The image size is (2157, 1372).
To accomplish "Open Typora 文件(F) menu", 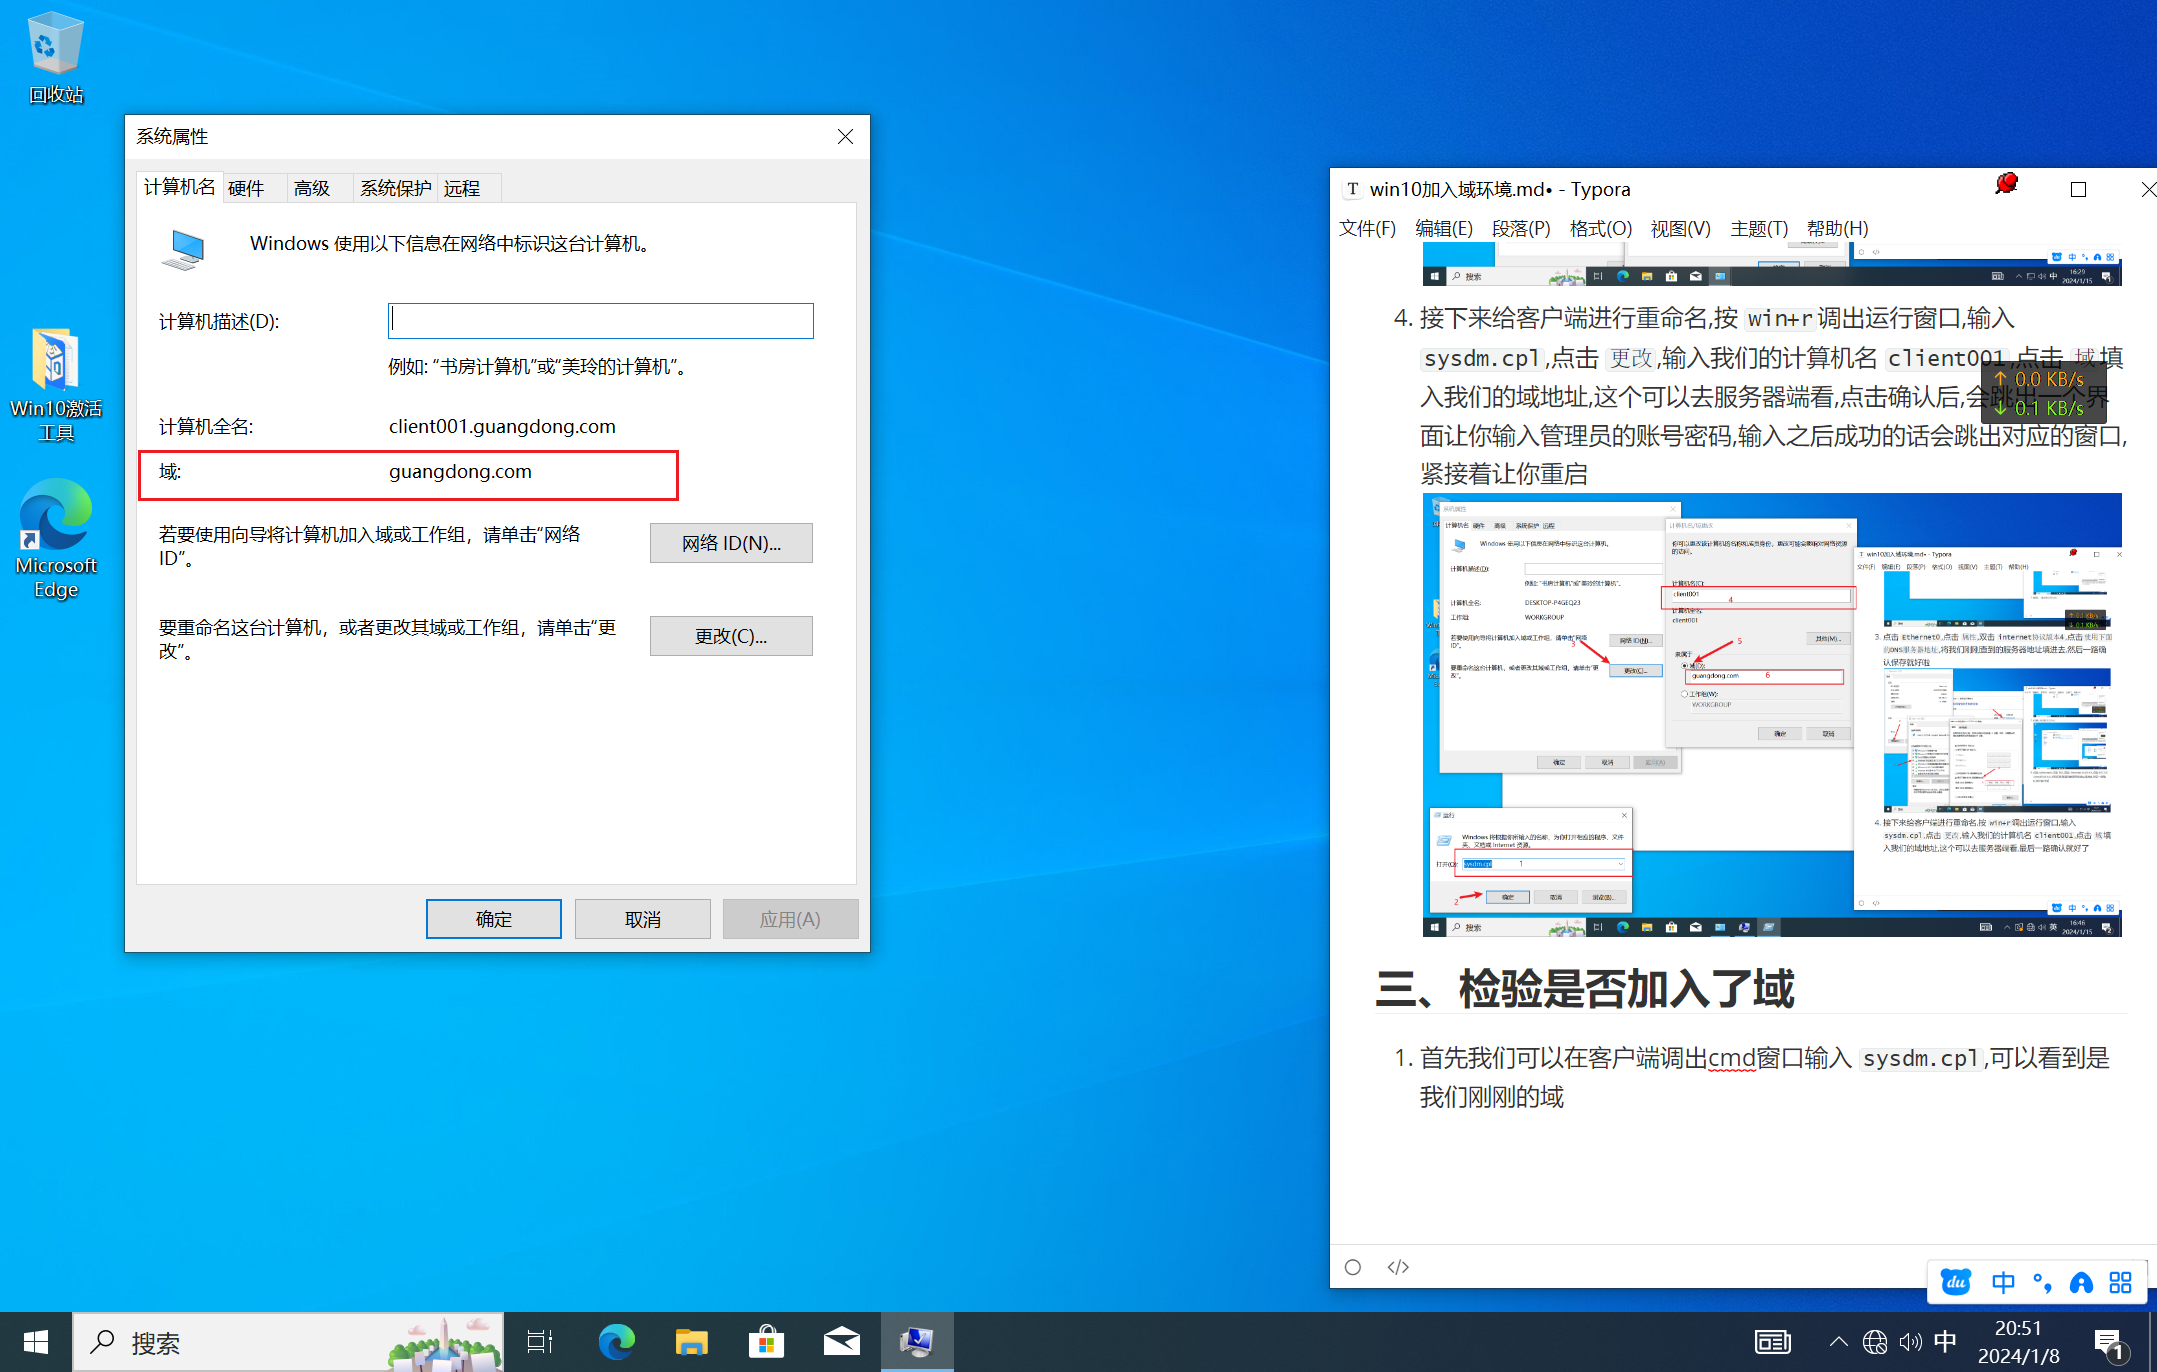I will coord(1367,228).
